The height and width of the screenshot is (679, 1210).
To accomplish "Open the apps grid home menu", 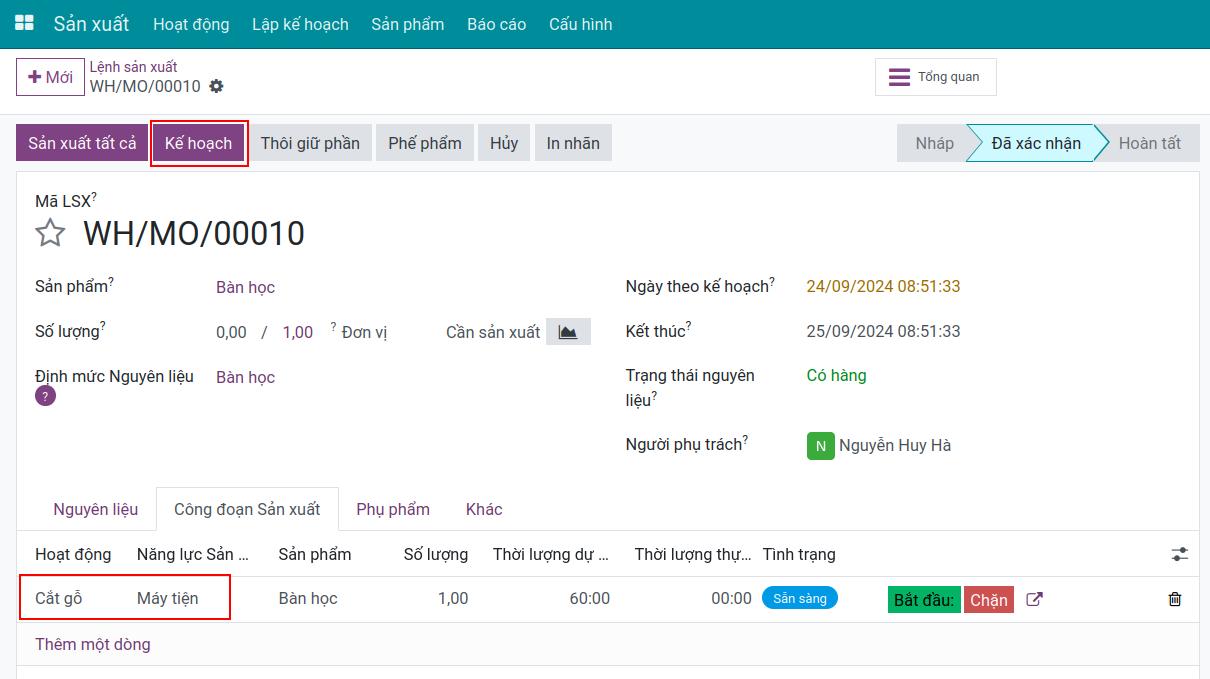I will (x=24, y=23).
